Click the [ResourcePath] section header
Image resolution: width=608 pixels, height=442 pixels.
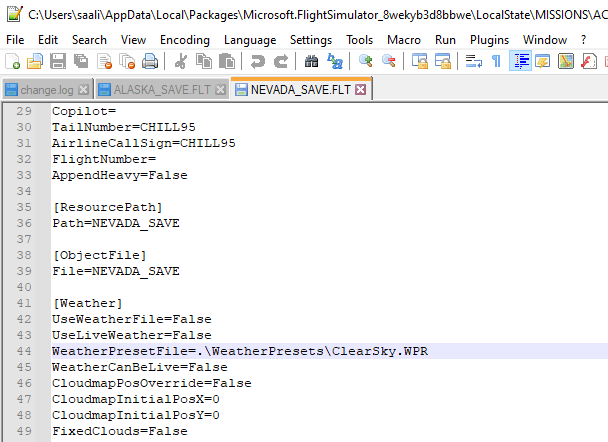point(107,207)
